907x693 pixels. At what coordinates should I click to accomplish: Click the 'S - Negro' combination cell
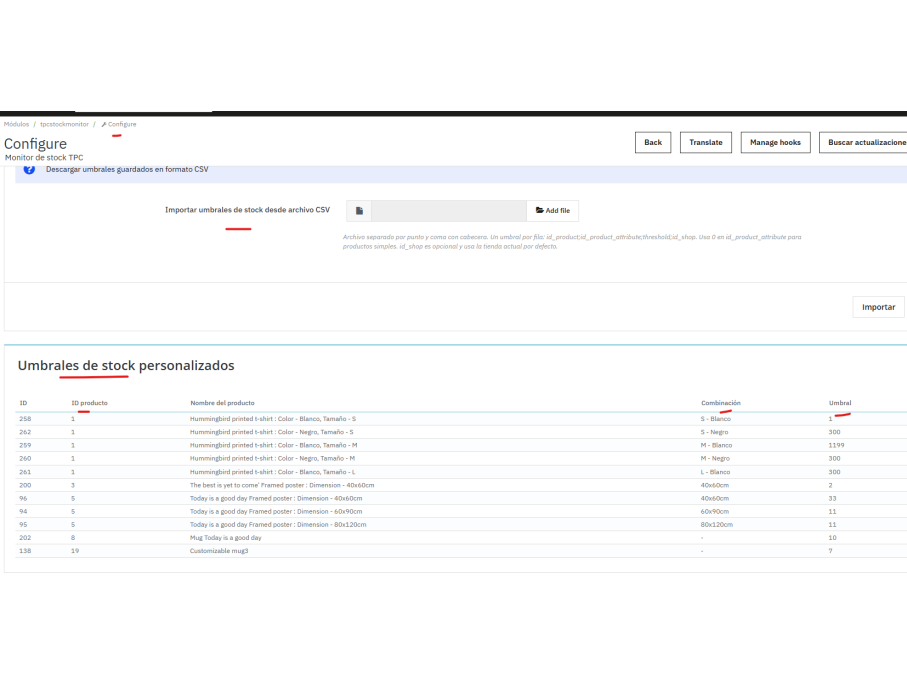[714, 432]
